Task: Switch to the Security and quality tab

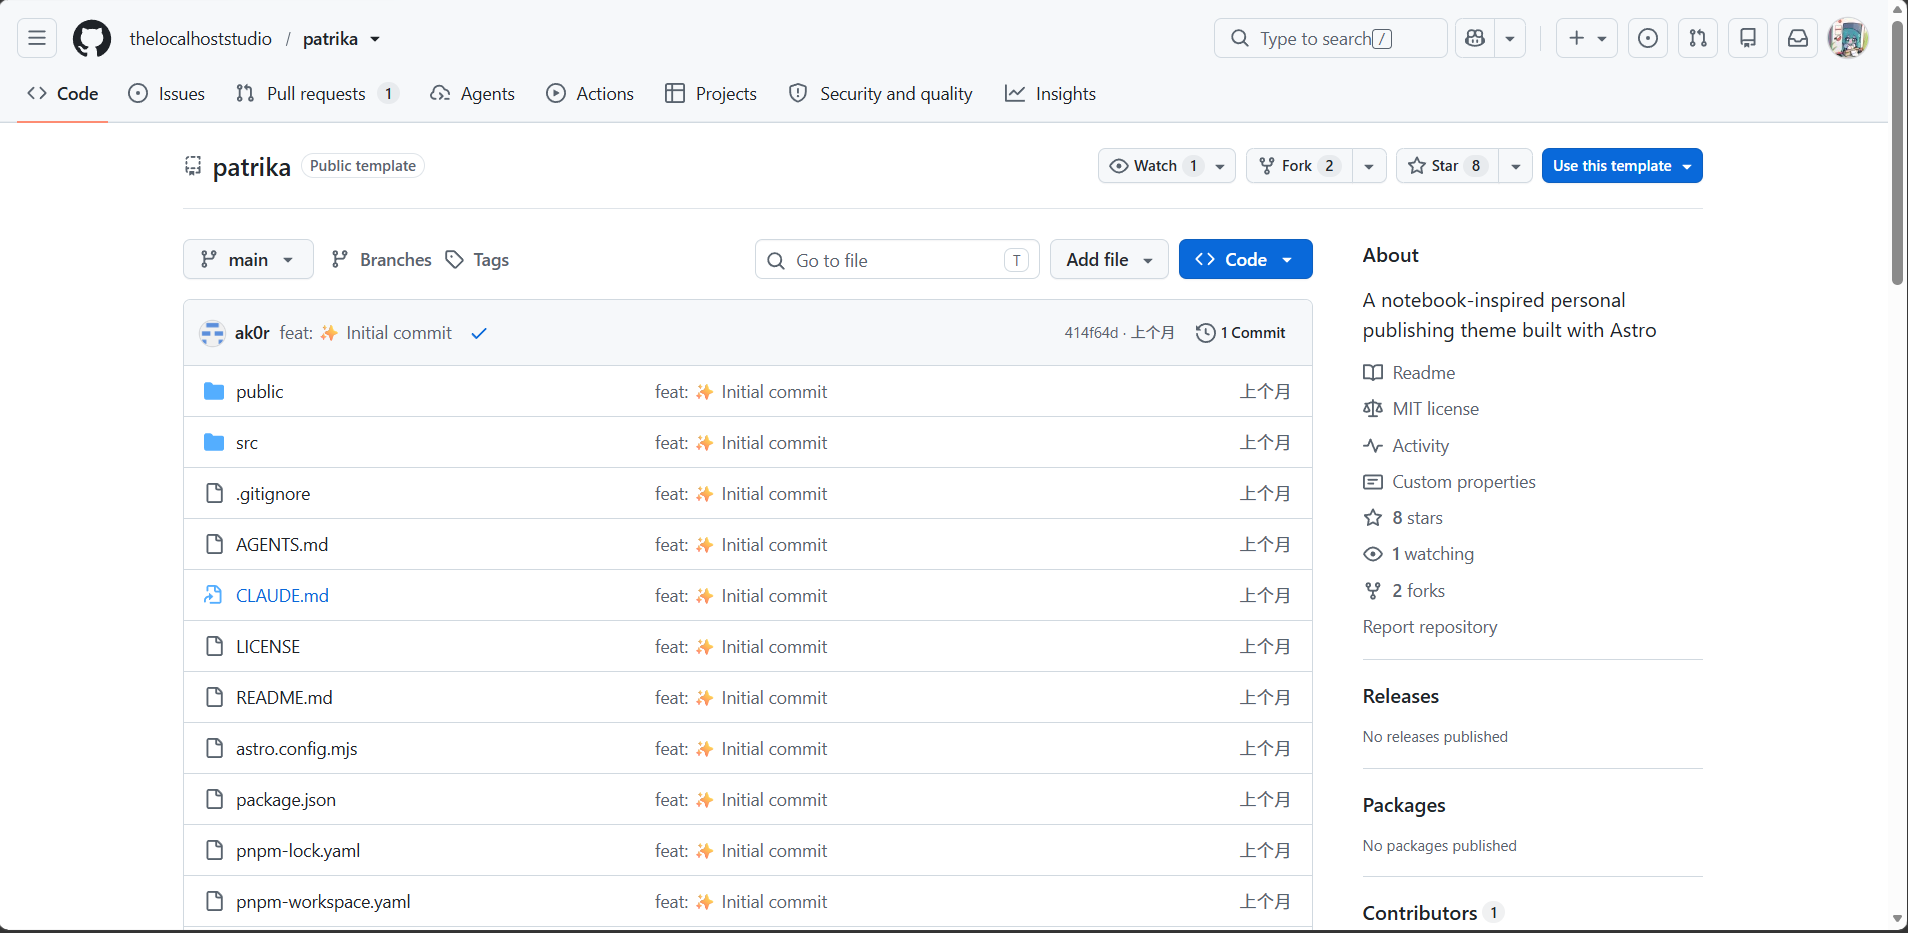Action: (881, 93)
